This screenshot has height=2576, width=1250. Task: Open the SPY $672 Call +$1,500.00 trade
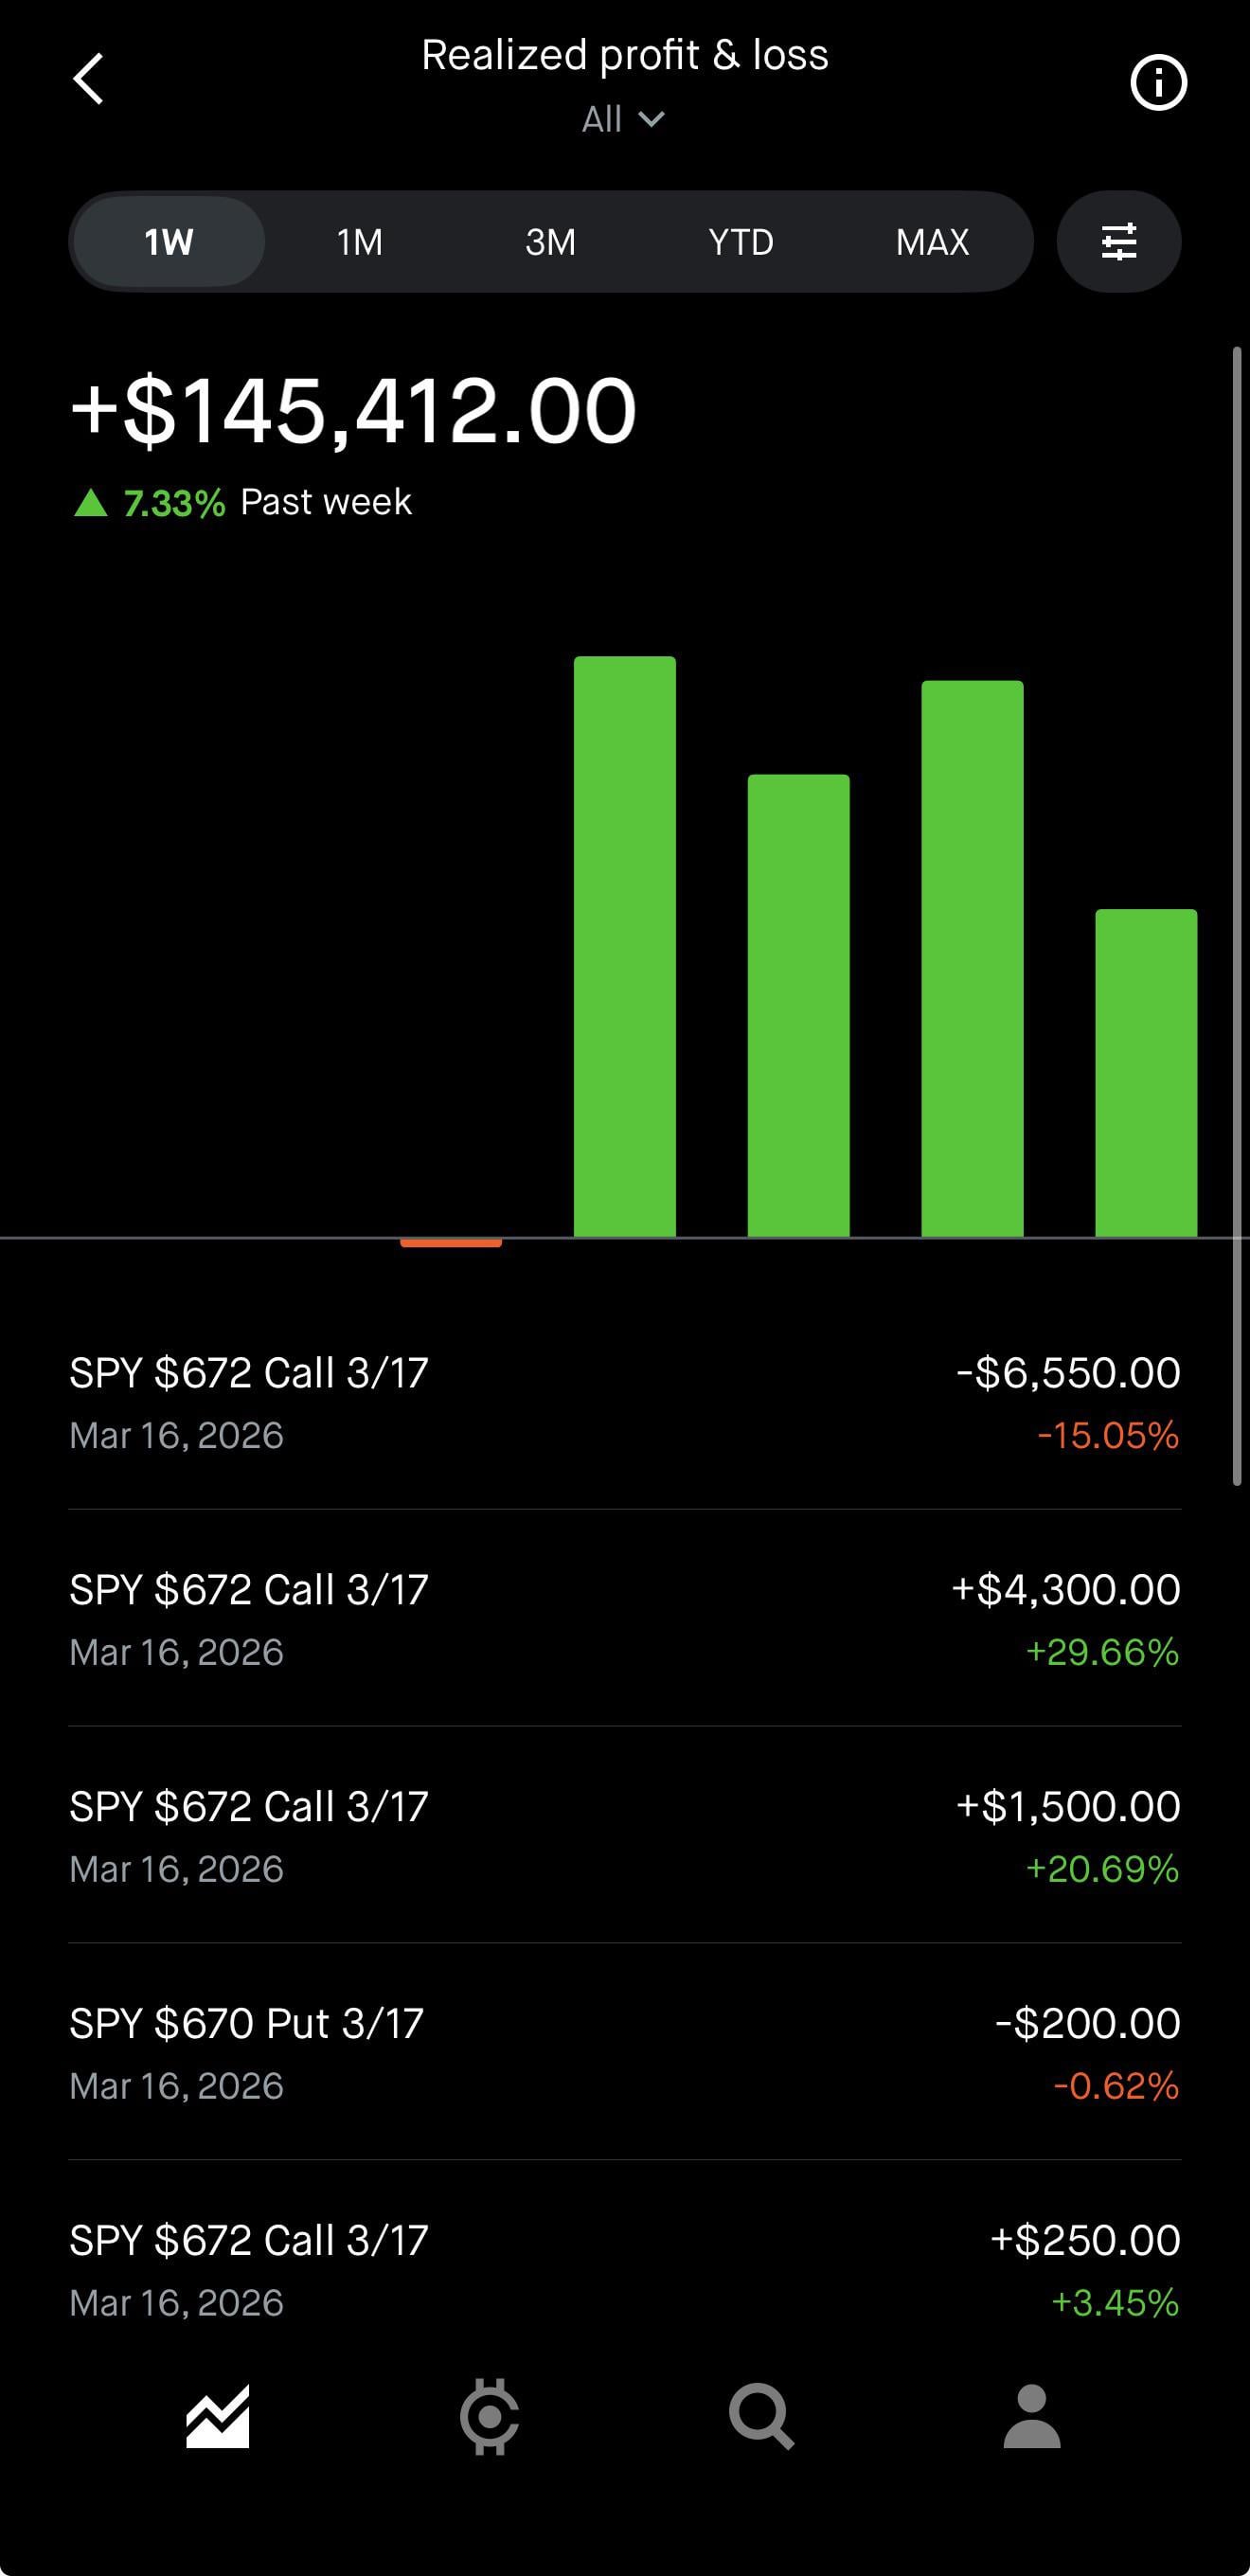(624, 1836)
